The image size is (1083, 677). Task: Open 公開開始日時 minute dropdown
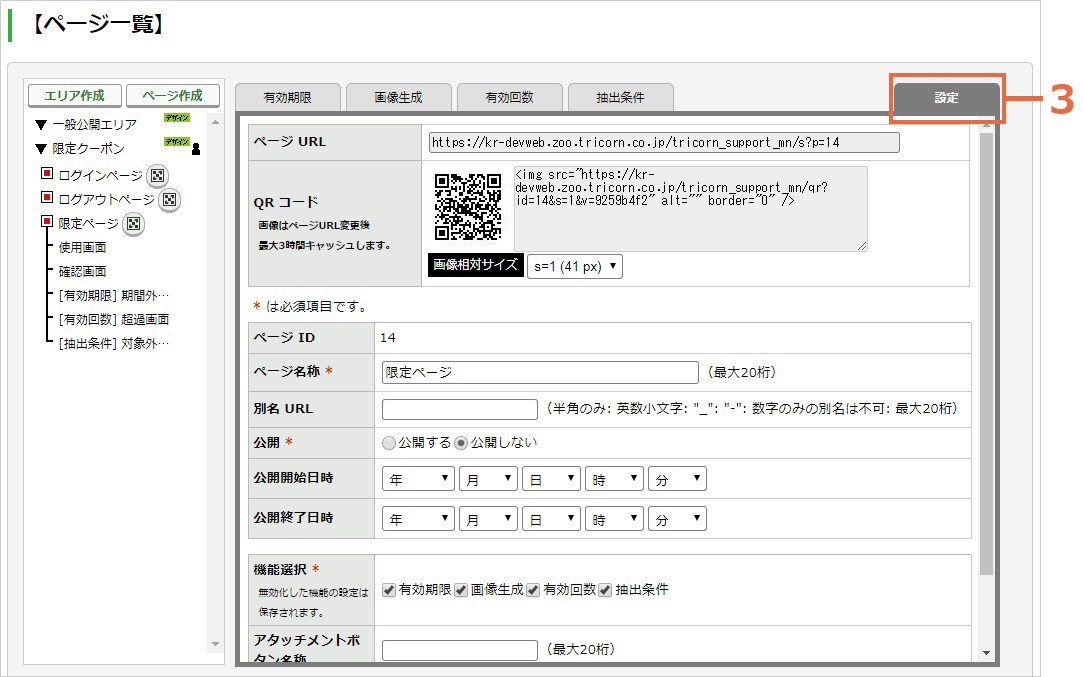(677, 479)
